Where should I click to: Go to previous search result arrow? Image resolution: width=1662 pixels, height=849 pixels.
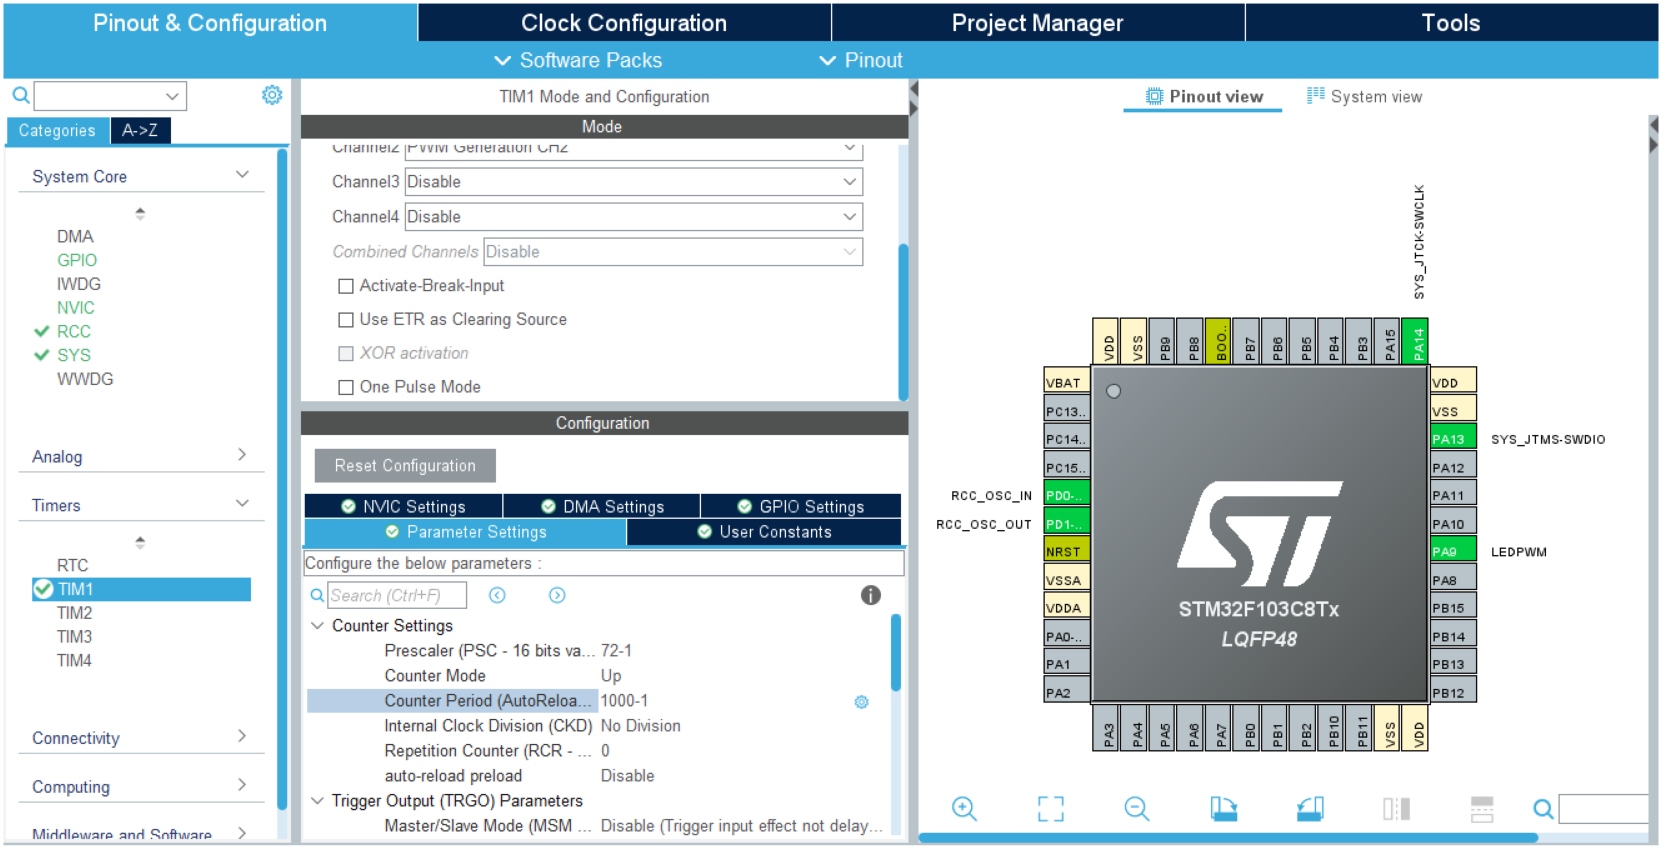coord(497,596)
